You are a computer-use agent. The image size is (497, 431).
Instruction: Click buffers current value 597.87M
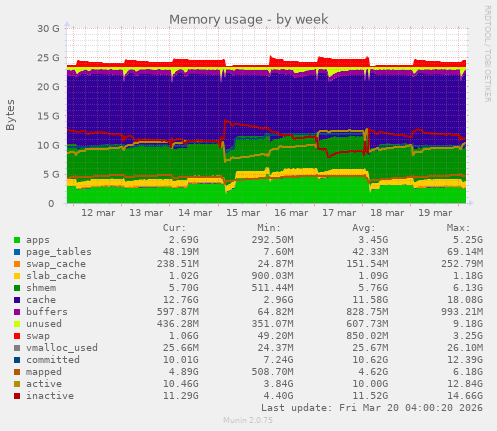pyautogui.click(x=178, y=312)
